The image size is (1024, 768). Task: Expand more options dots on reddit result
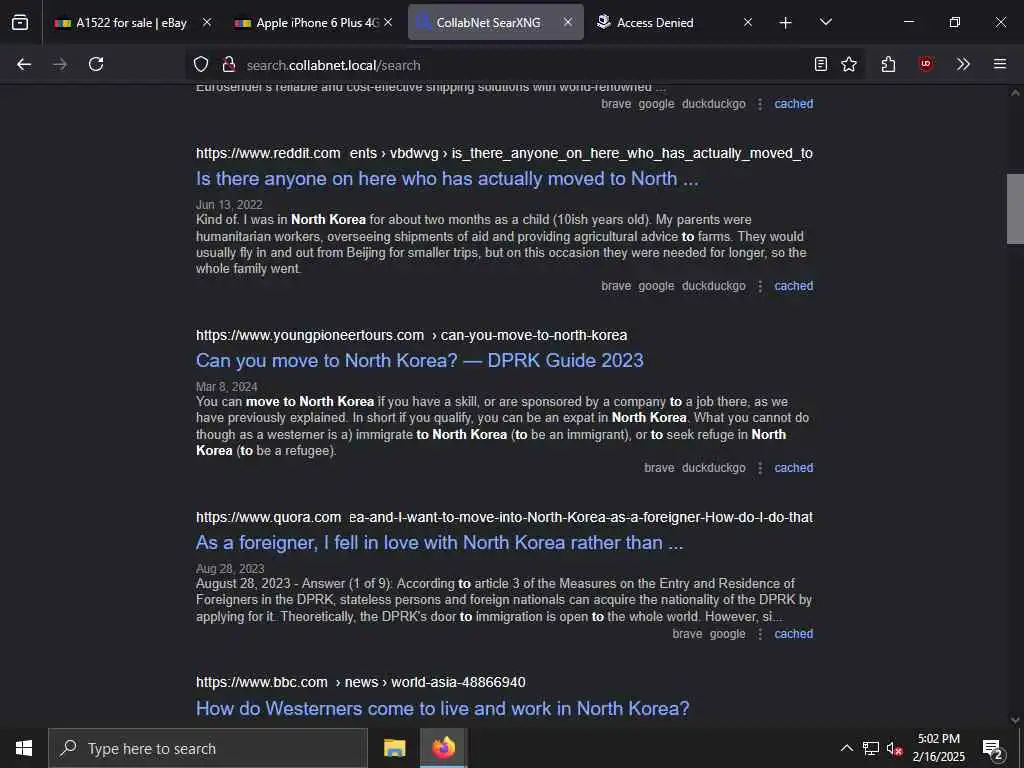(760, 286)
